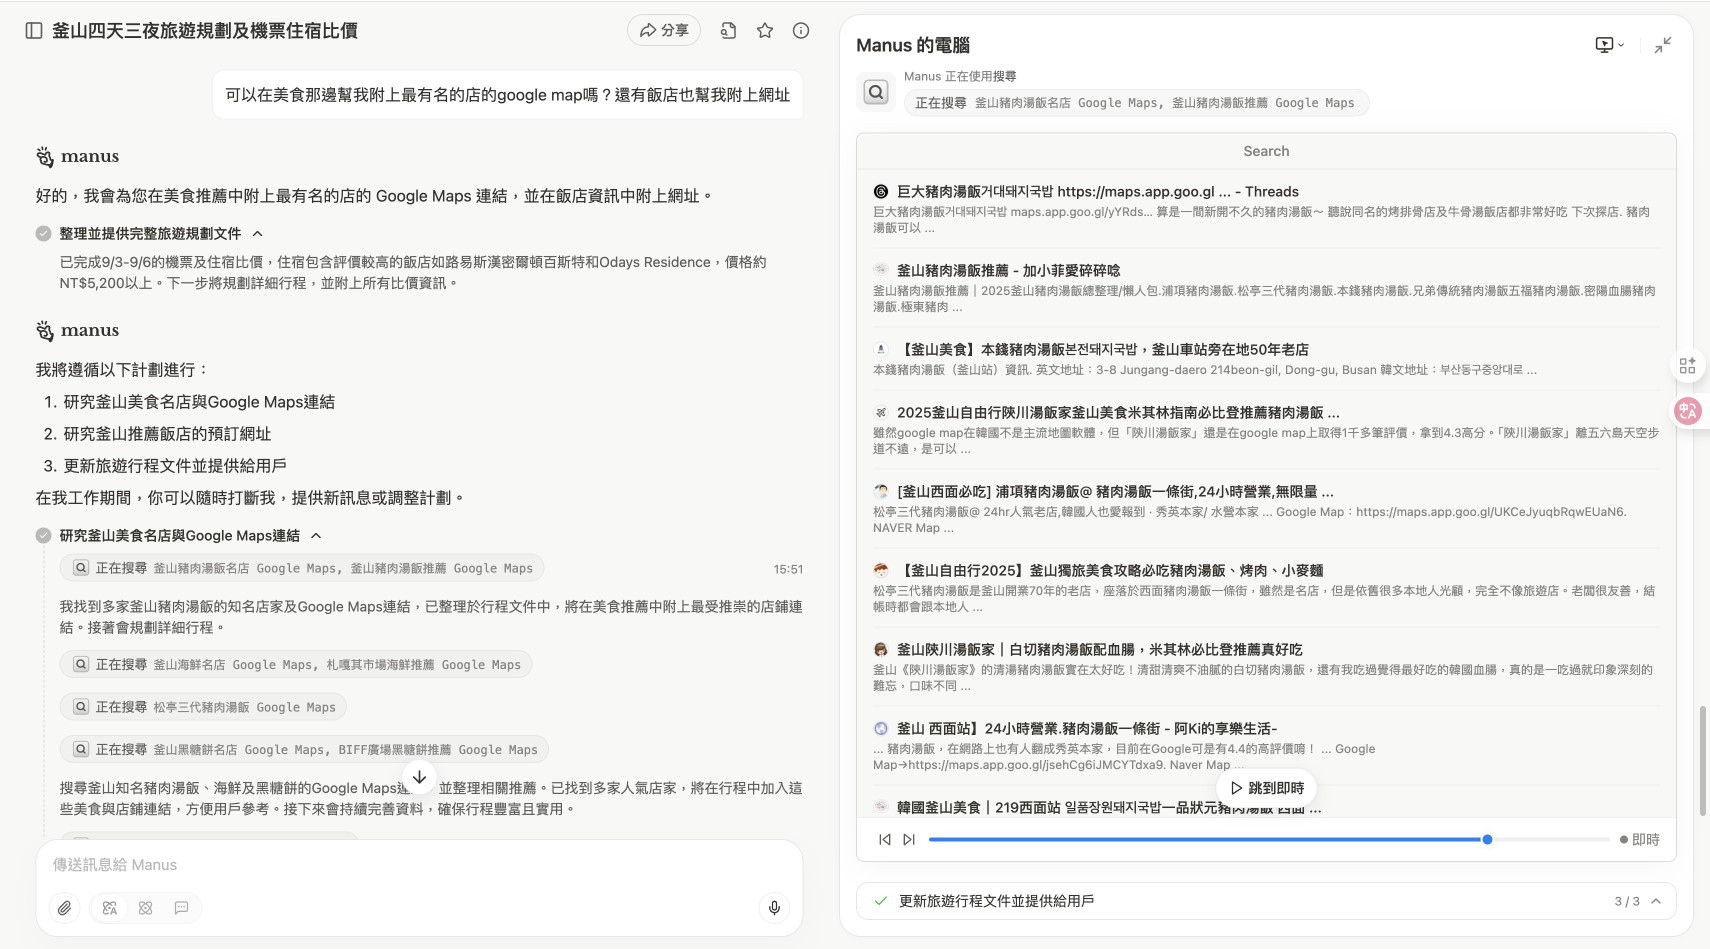1710x949 pixels.
Task: Open the files icon next to share
Action: [x=729, y=31]
